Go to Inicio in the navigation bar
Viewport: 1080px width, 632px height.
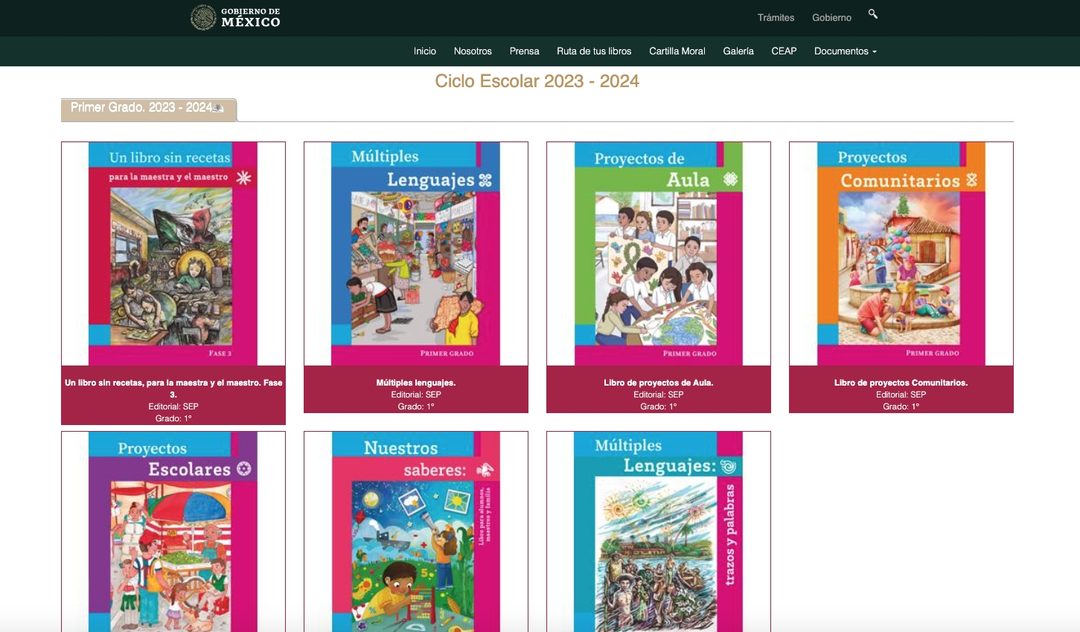[x=424, y=51]
